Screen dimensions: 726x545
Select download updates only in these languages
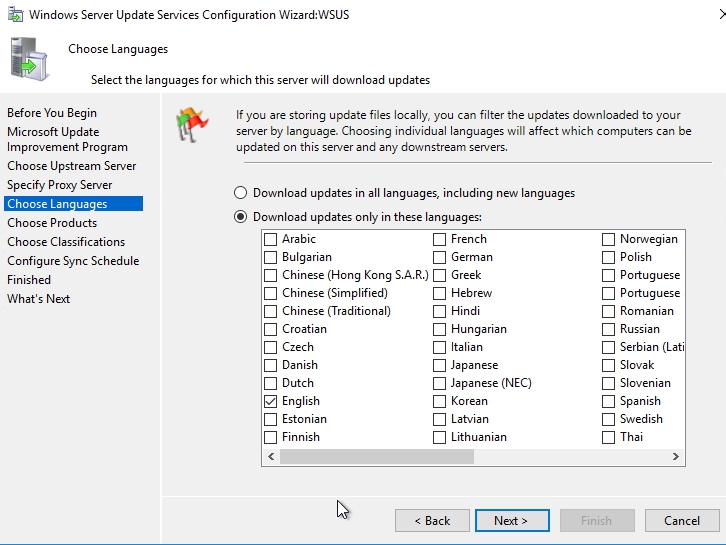click(x=240, y=217)
